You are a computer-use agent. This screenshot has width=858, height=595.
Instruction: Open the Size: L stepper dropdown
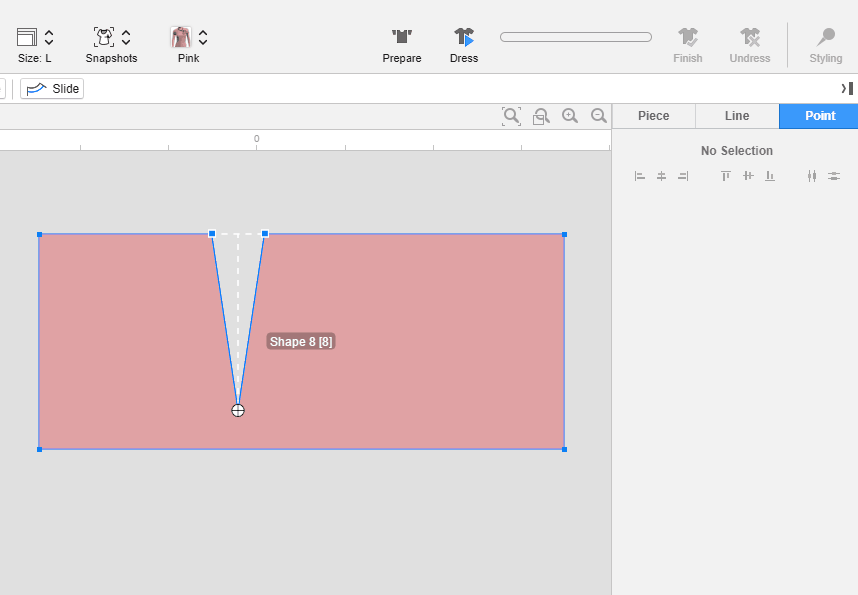(49, 38)
